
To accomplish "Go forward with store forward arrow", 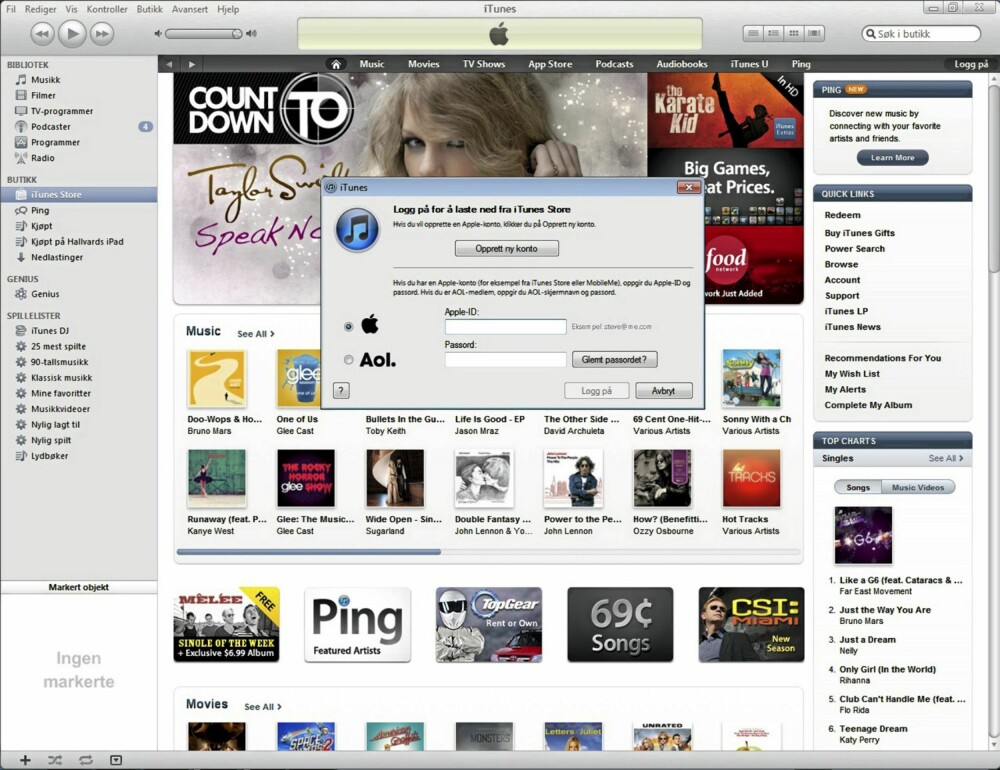I will click(191, 64).
